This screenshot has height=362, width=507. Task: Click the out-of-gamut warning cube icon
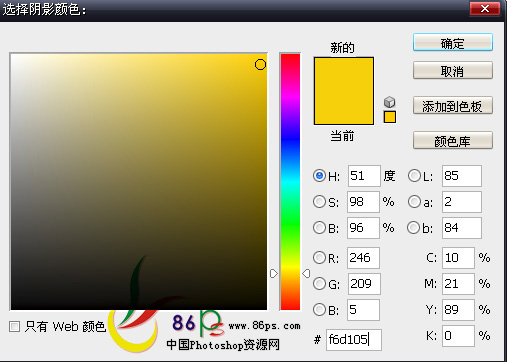point(389,102)
